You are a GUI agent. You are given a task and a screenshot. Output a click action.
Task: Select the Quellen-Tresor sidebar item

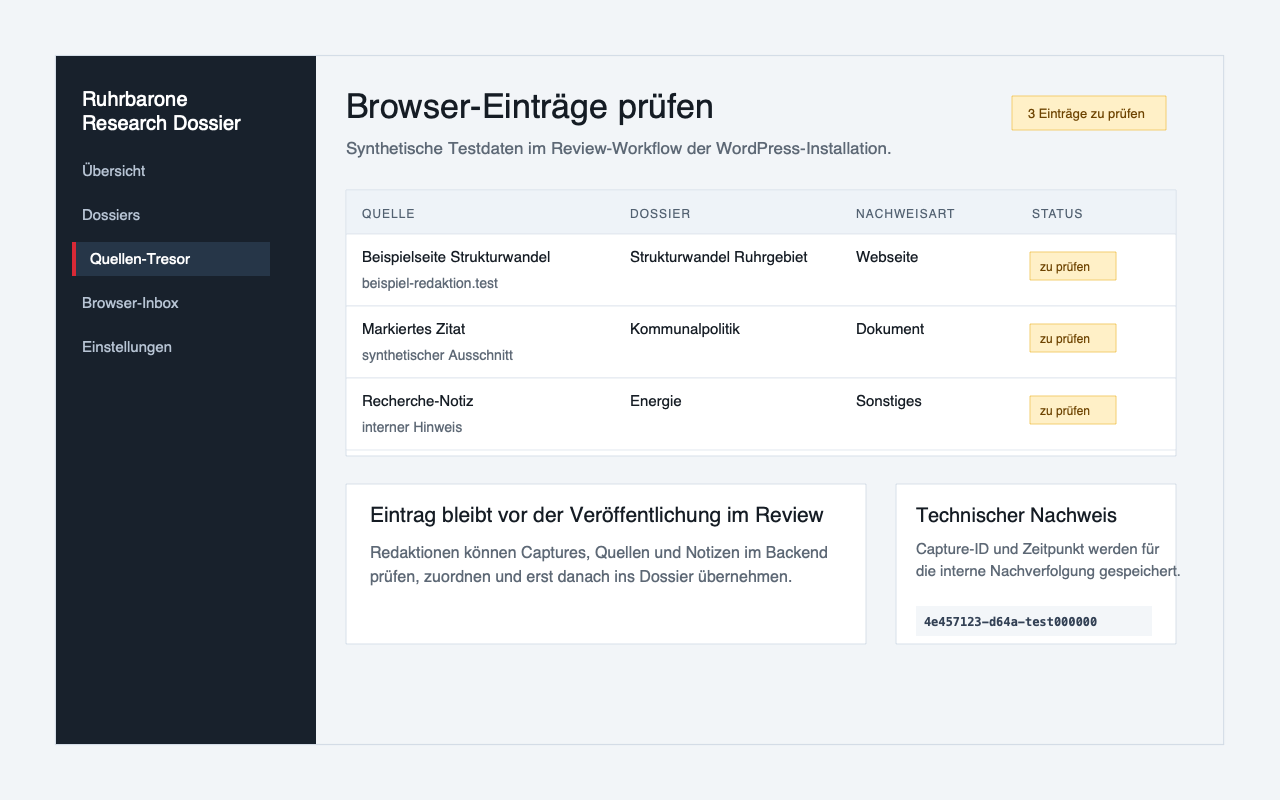(171, 259)
